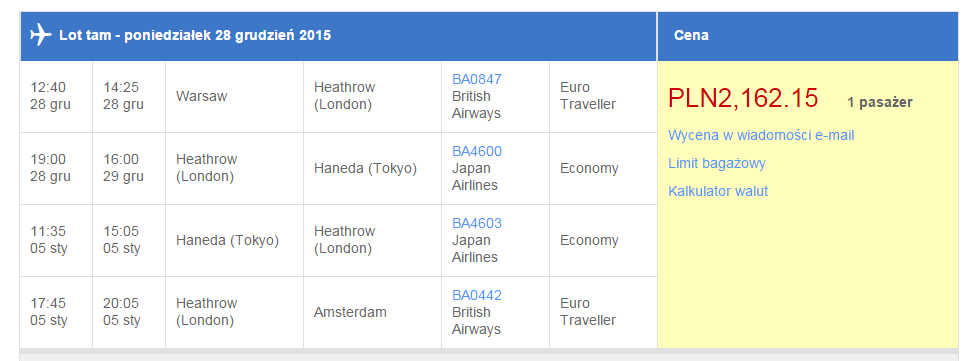966x361 pixels.
Task: Select the Amsterdam destination cell
Action: (372, 312)
